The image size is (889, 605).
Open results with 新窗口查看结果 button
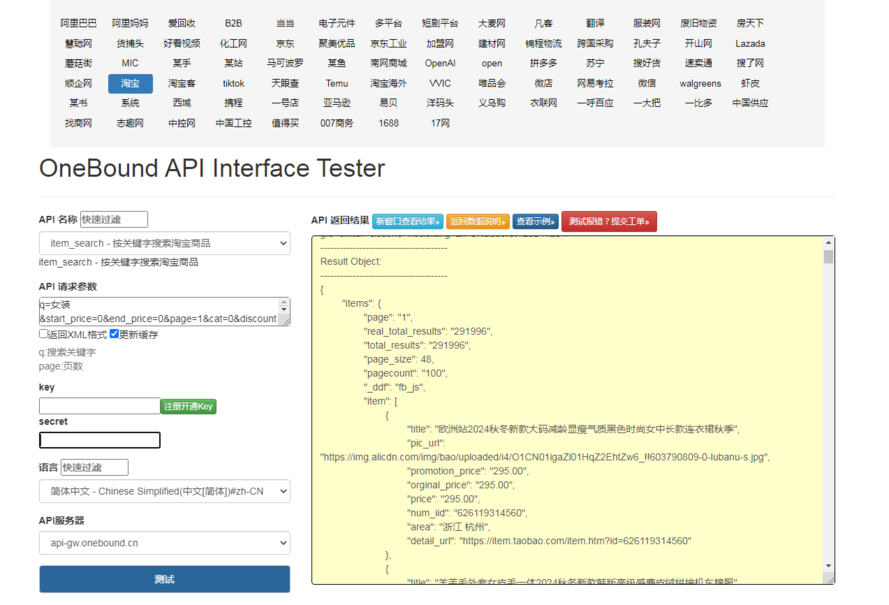tap(407, 221)
